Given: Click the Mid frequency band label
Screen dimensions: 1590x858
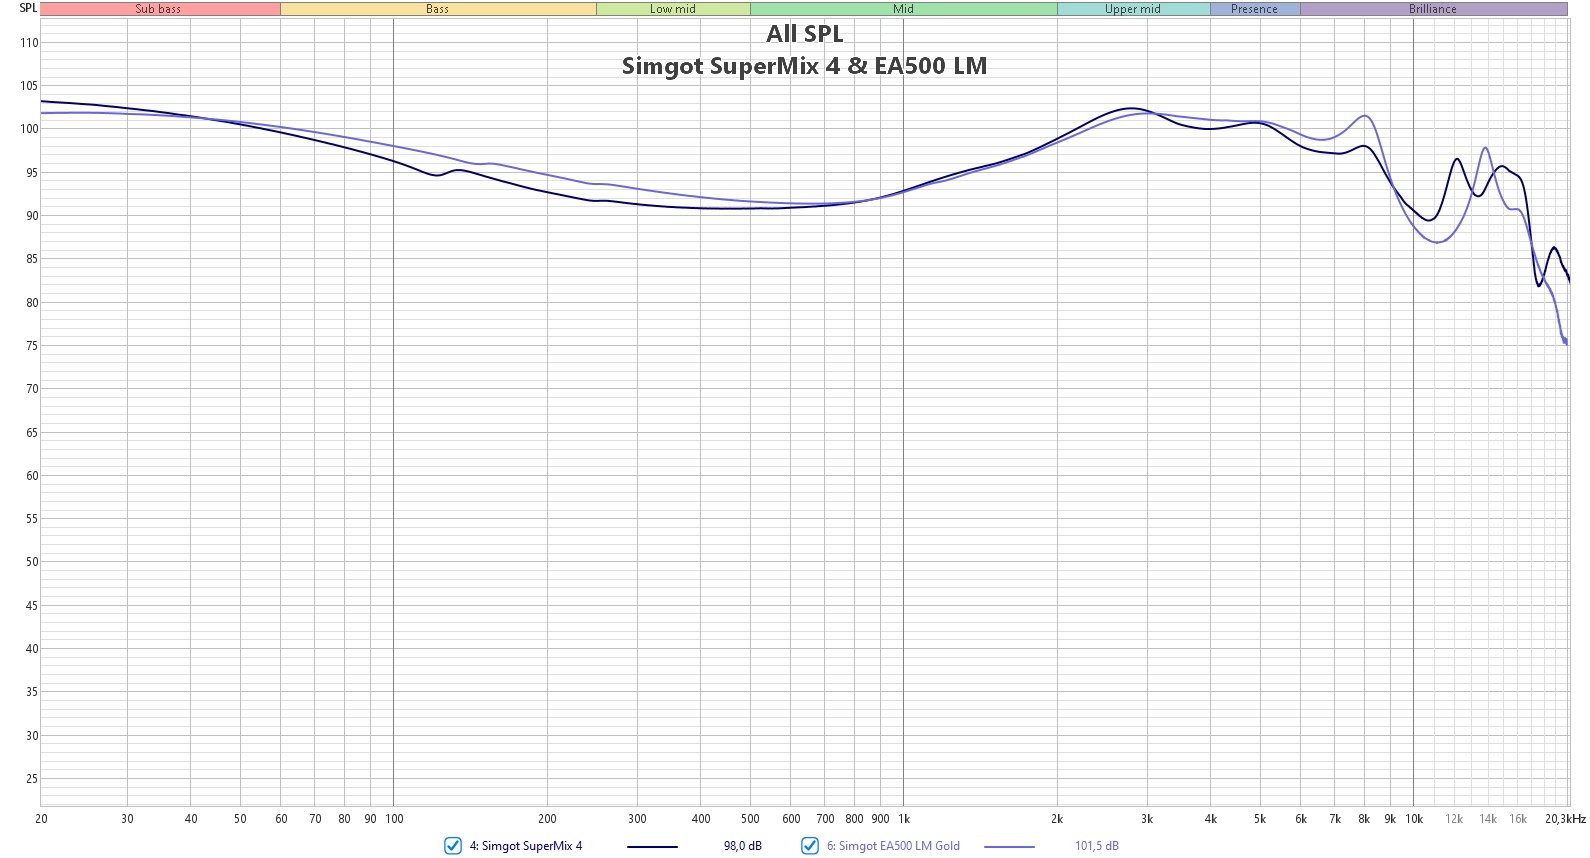Looking at the screenshot, I should 904,9.
